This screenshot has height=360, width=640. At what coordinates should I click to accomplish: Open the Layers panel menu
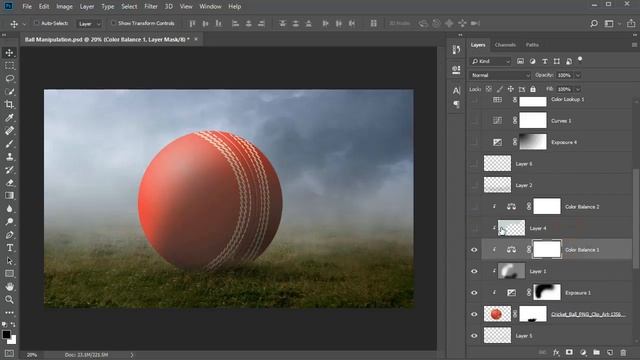(x=634, y=45)
